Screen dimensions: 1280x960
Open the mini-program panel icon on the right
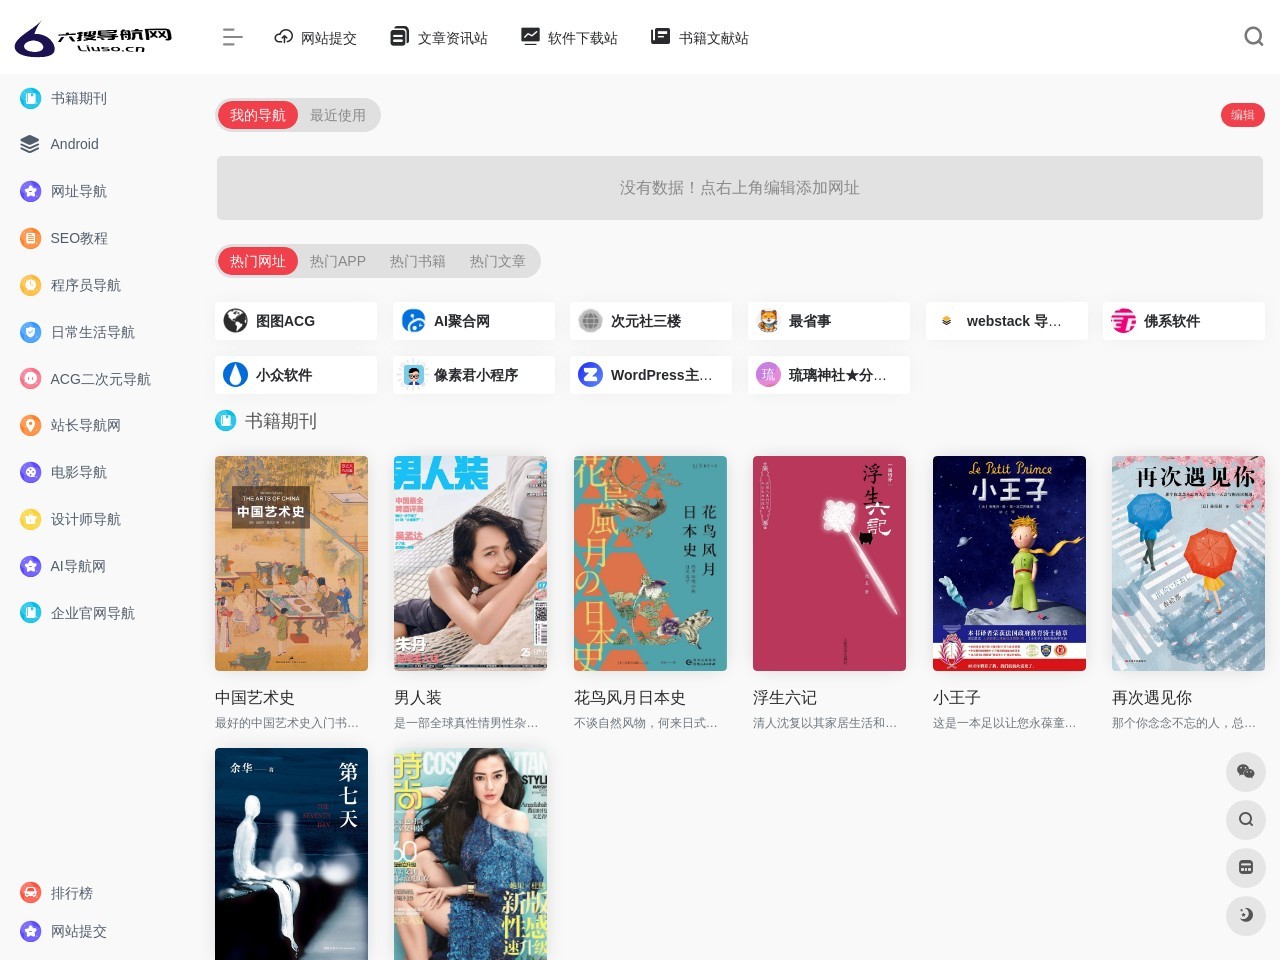[x=1245, y=867]
